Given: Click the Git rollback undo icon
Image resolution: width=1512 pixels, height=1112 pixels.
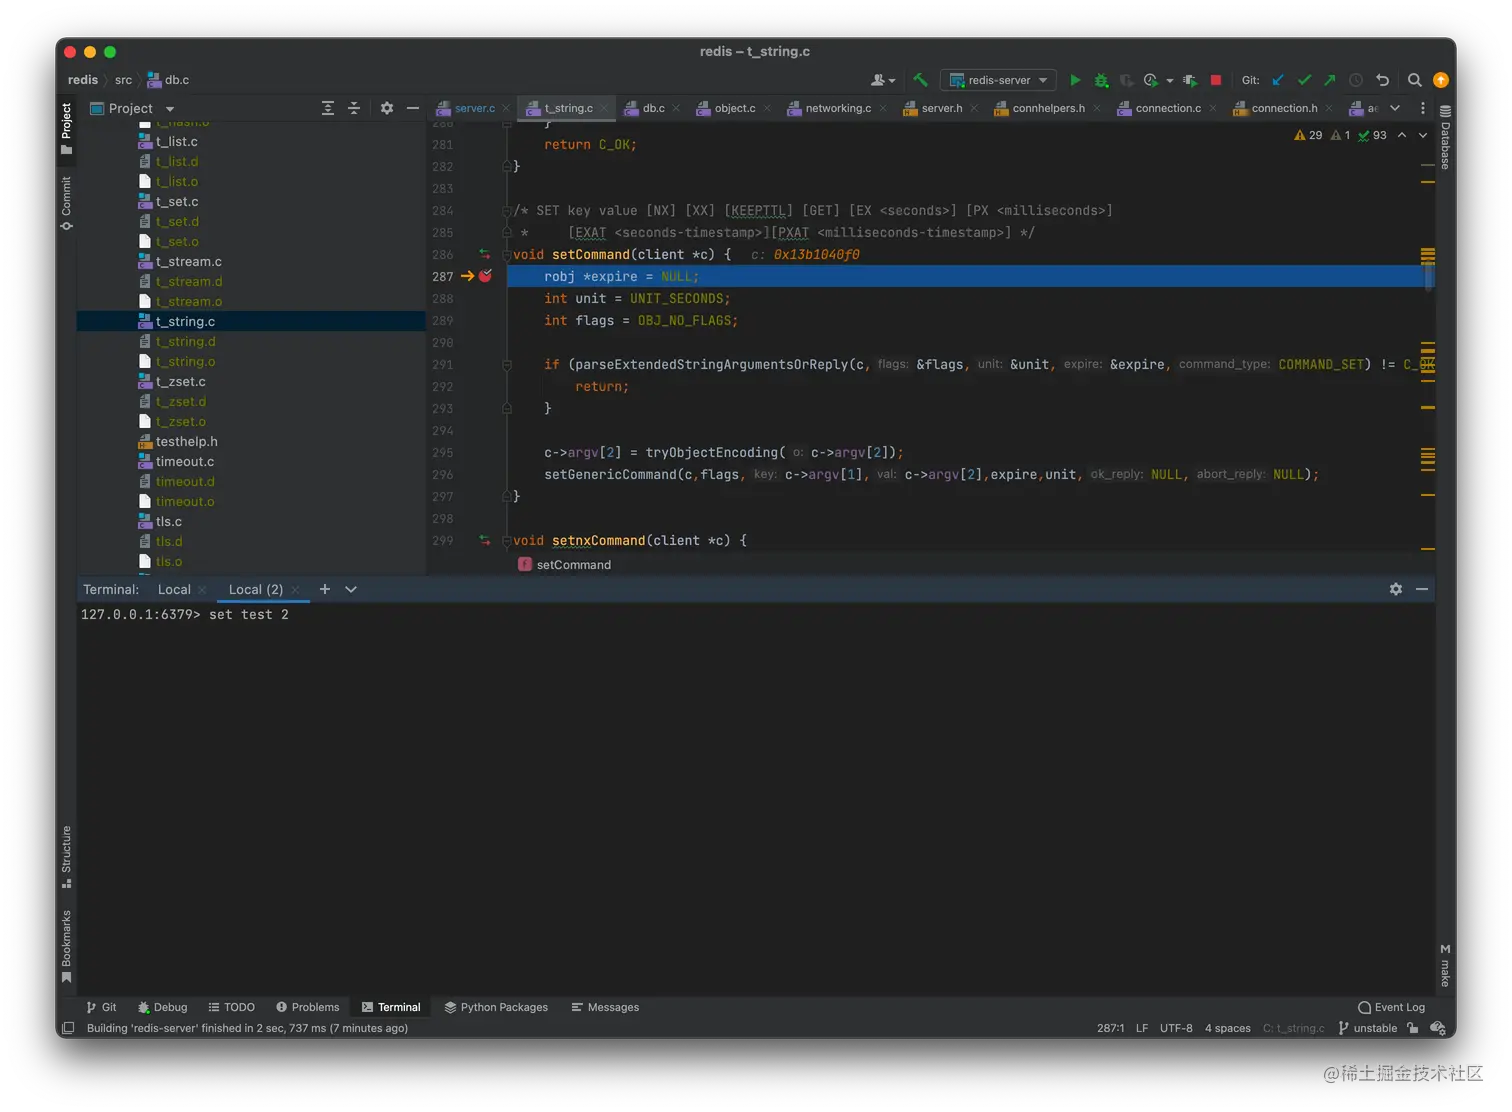Looking at the screenshot, I should 1382,80.
